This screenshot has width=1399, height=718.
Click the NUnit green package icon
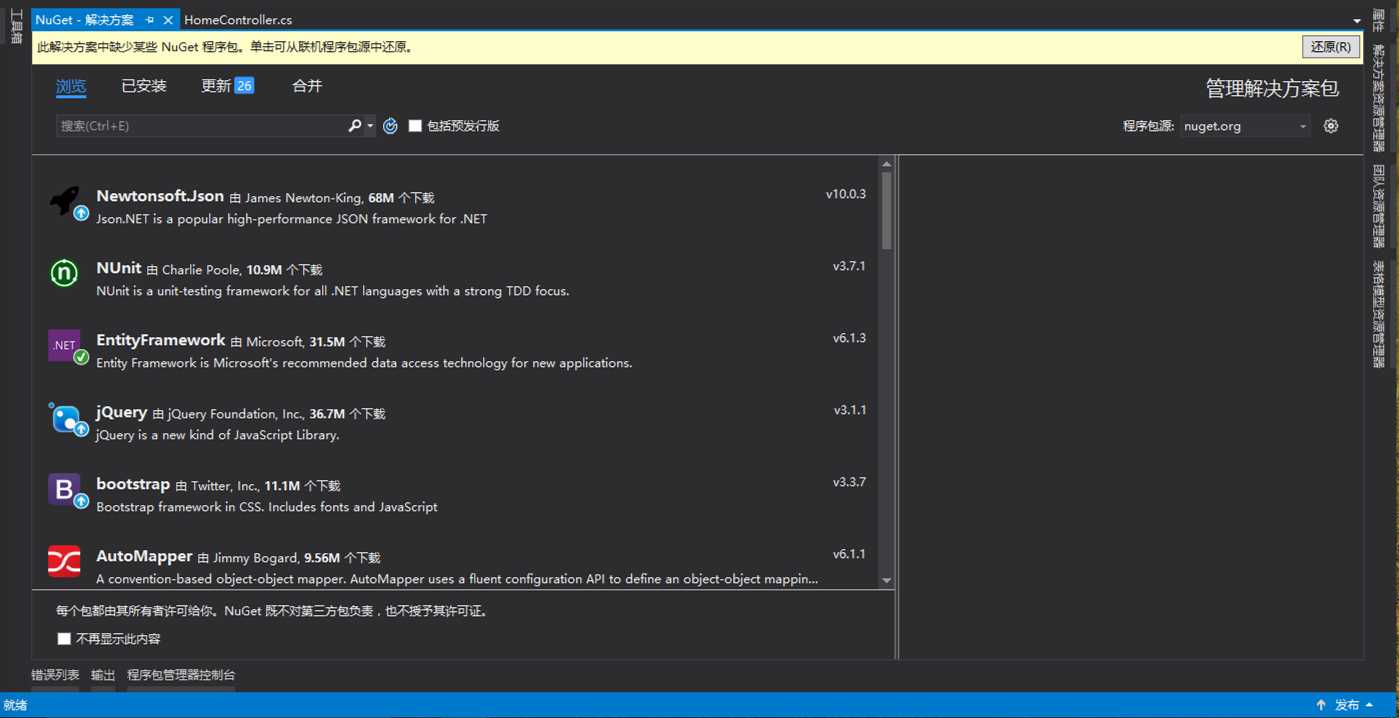tap(64, 272)
